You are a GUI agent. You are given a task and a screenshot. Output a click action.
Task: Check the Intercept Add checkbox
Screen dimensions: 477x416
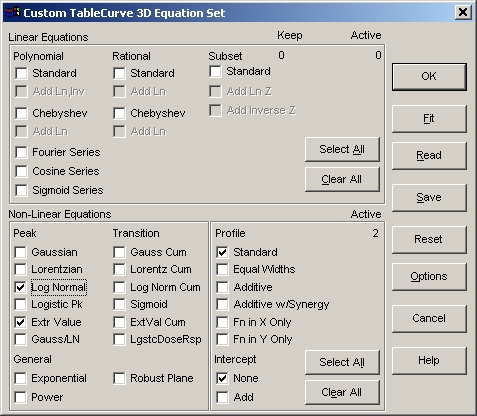[x=223, y=397]
